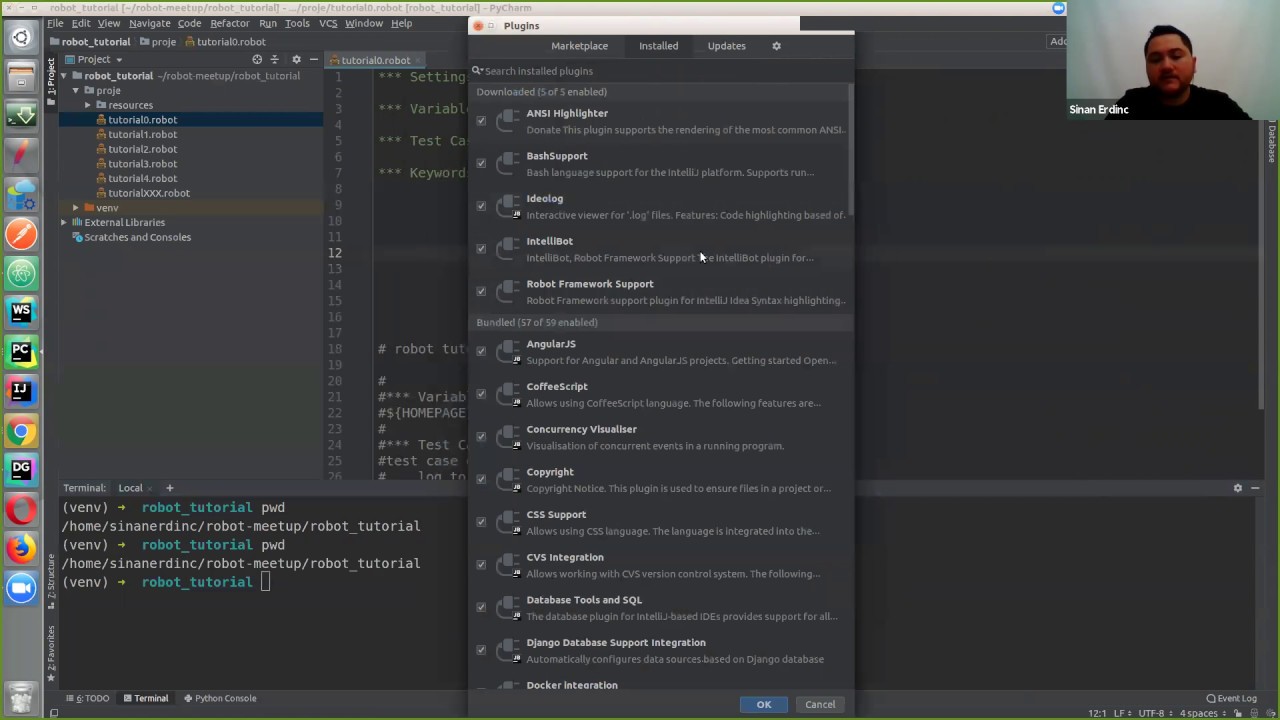Open the Updates tab in Plugins

(x=726, y=46)
